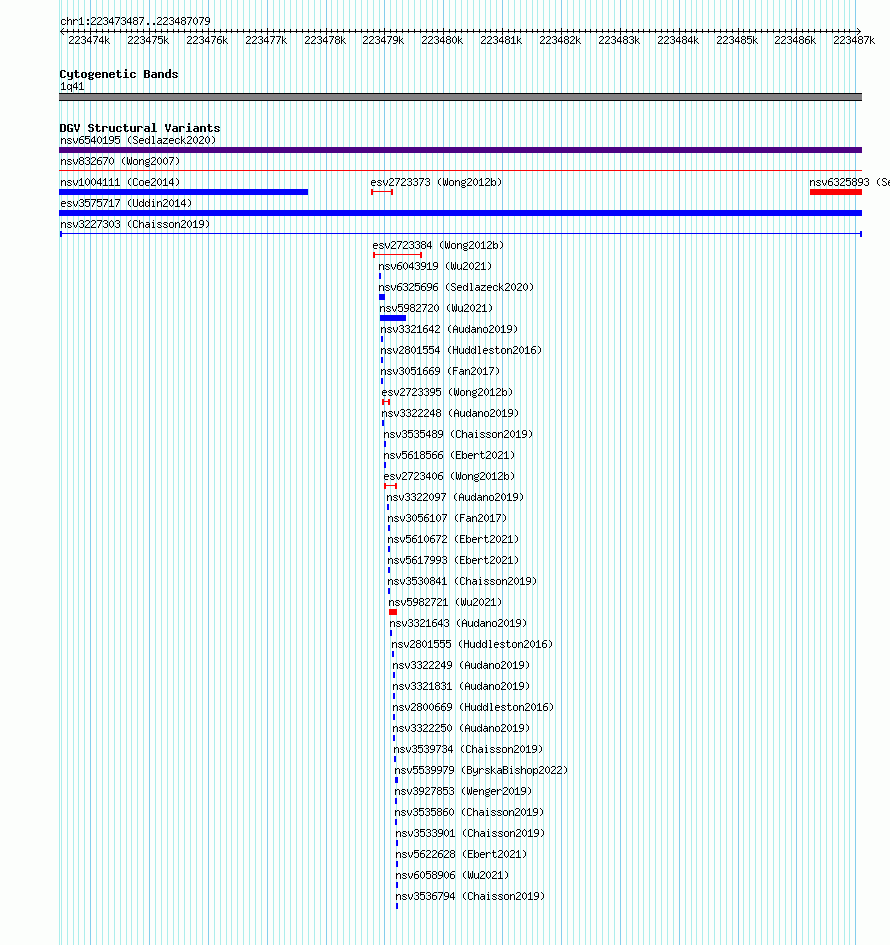The height and width of the screenshot is (945, 890).
Task: Click the 223487k ruler tick label
Action: (x=854, y=40)
